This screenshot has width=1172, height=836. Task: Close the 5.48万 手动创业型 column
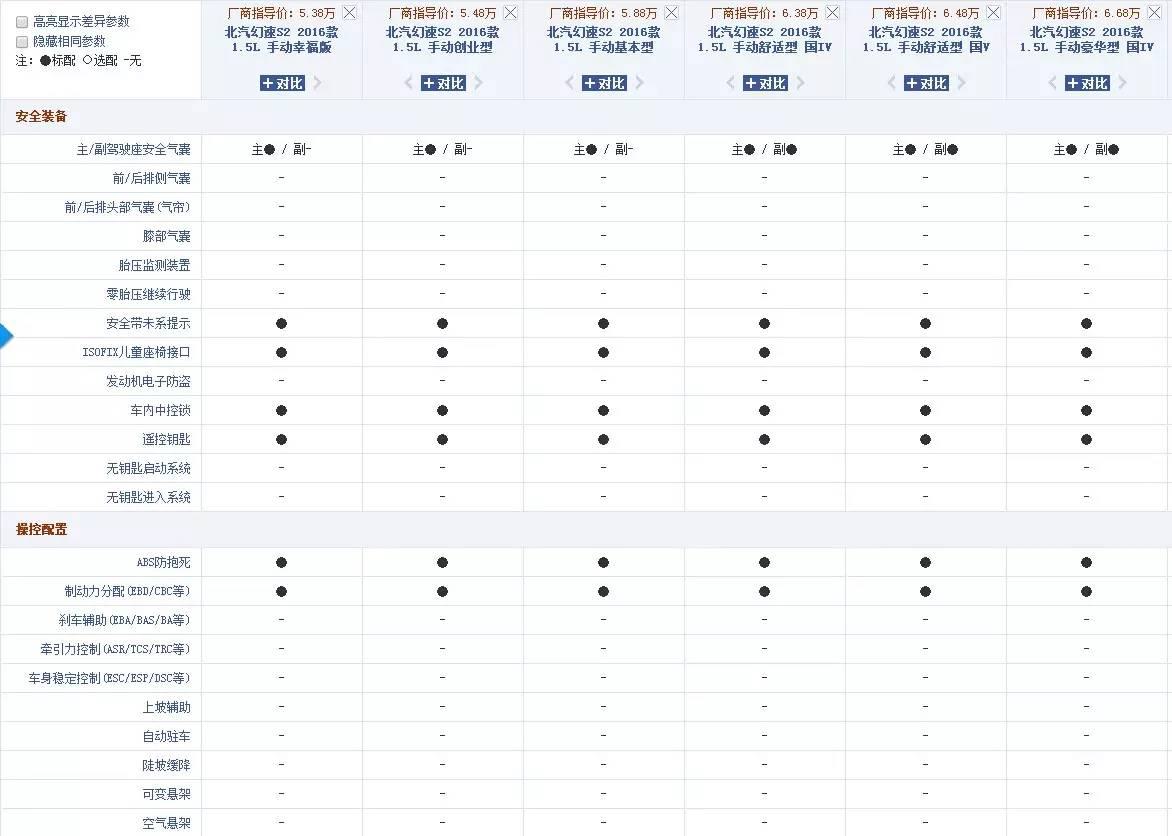tap(510, 13)
